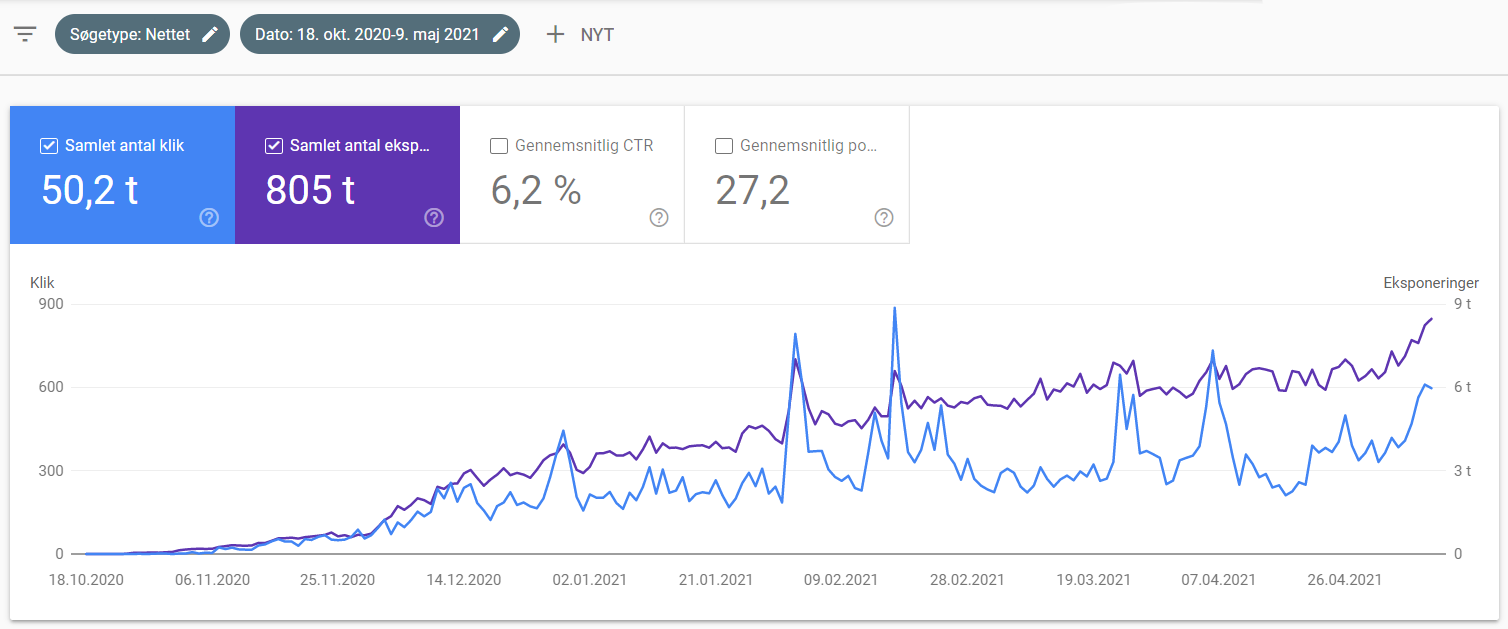Open help icon on Samlet antal klik card
The width and height of the screenshot is (1508, 629).
209,217
